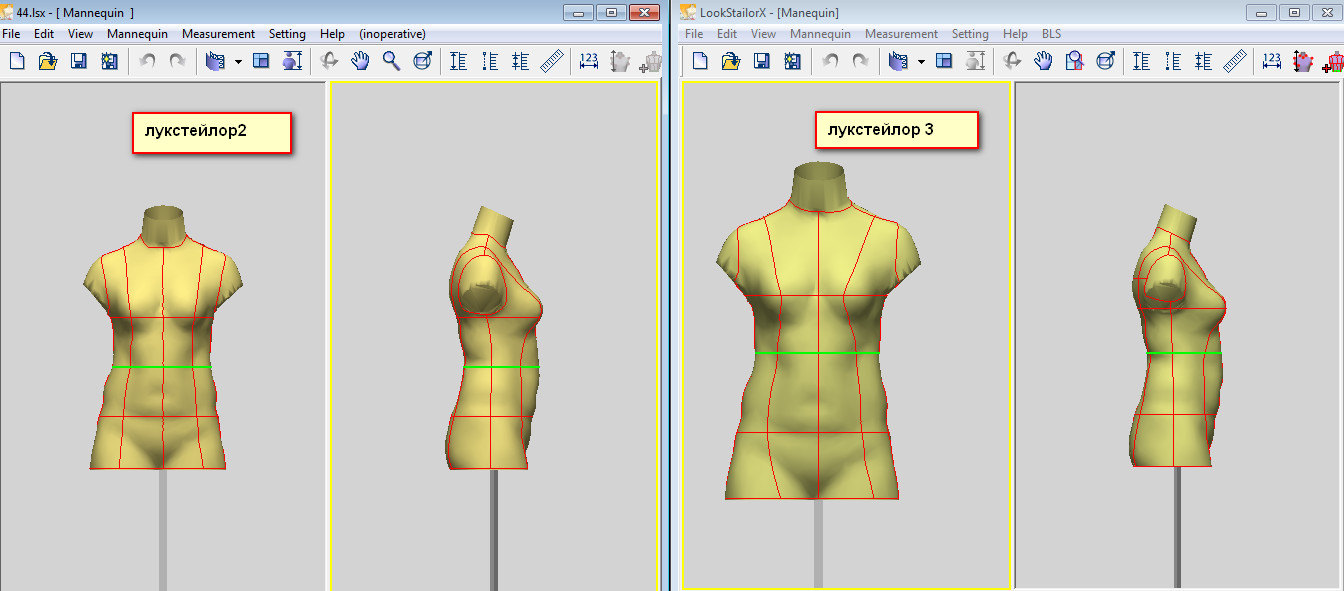1344x591 pixels.
Task: Click side-view mannequin in 44.lsx window
Action: coord(494,340)
